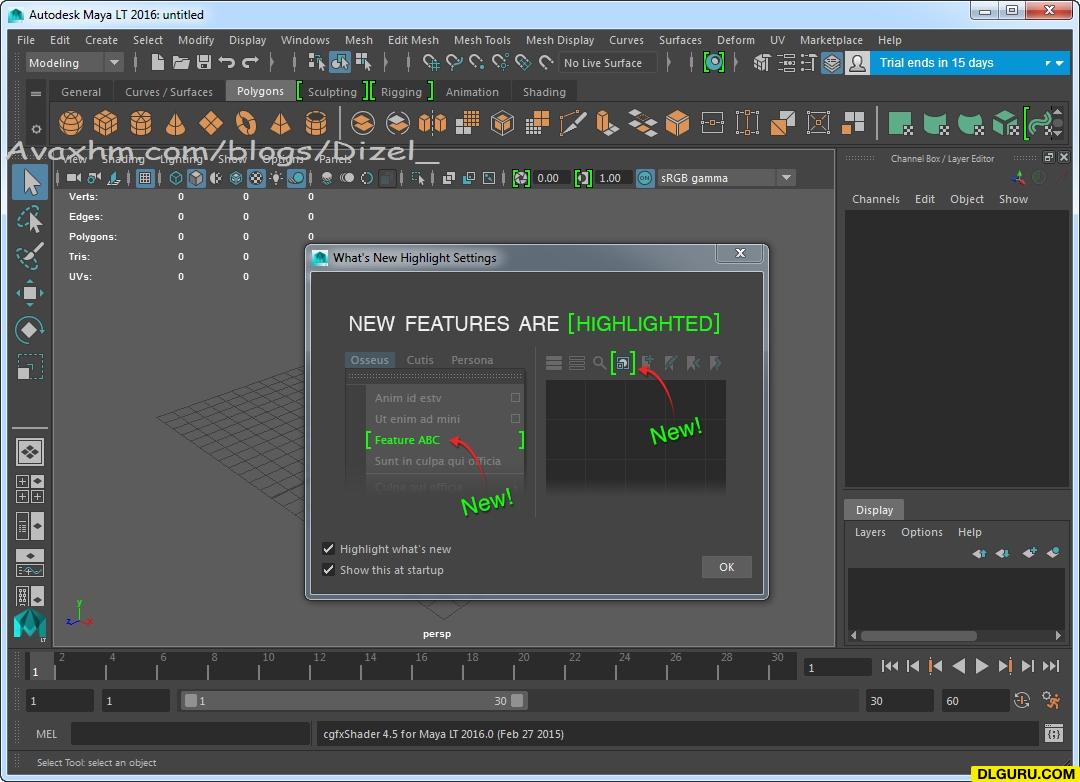Image resolution: width=1080 pixels, height=782 pixels.
Task: Click the Redo arrow icon
Action: point(250,63)
